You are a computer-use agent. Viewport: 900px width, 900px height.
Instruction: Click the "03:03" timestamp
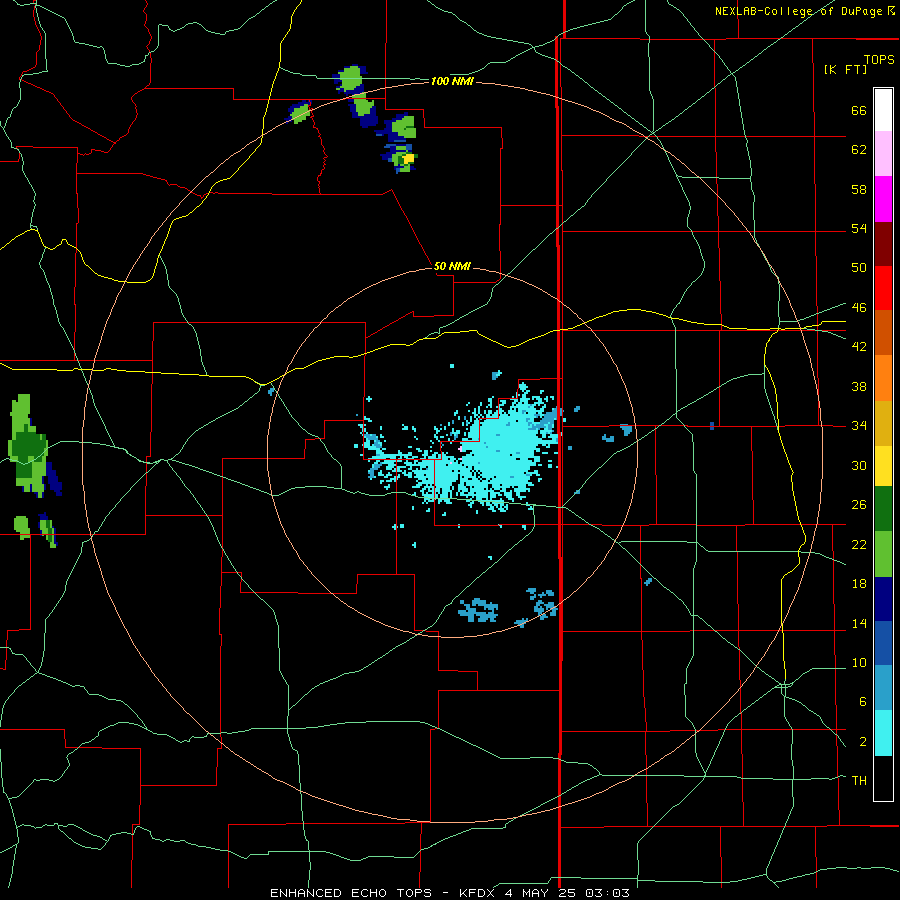pos(607,893)
